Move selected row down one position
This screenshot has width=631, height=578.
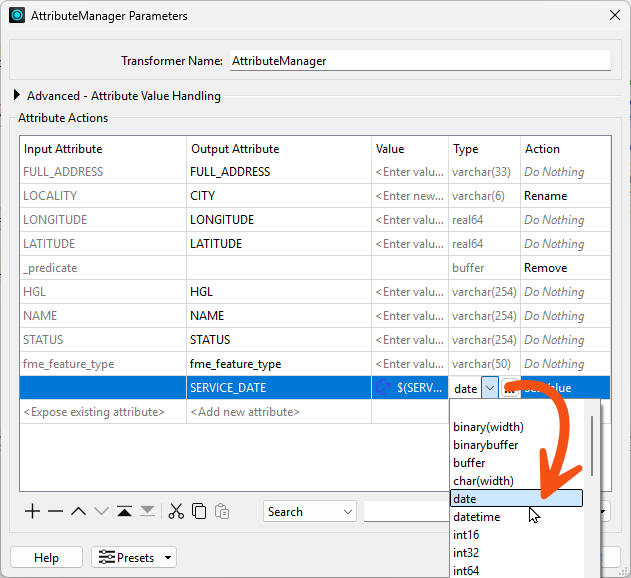[101, 512]
